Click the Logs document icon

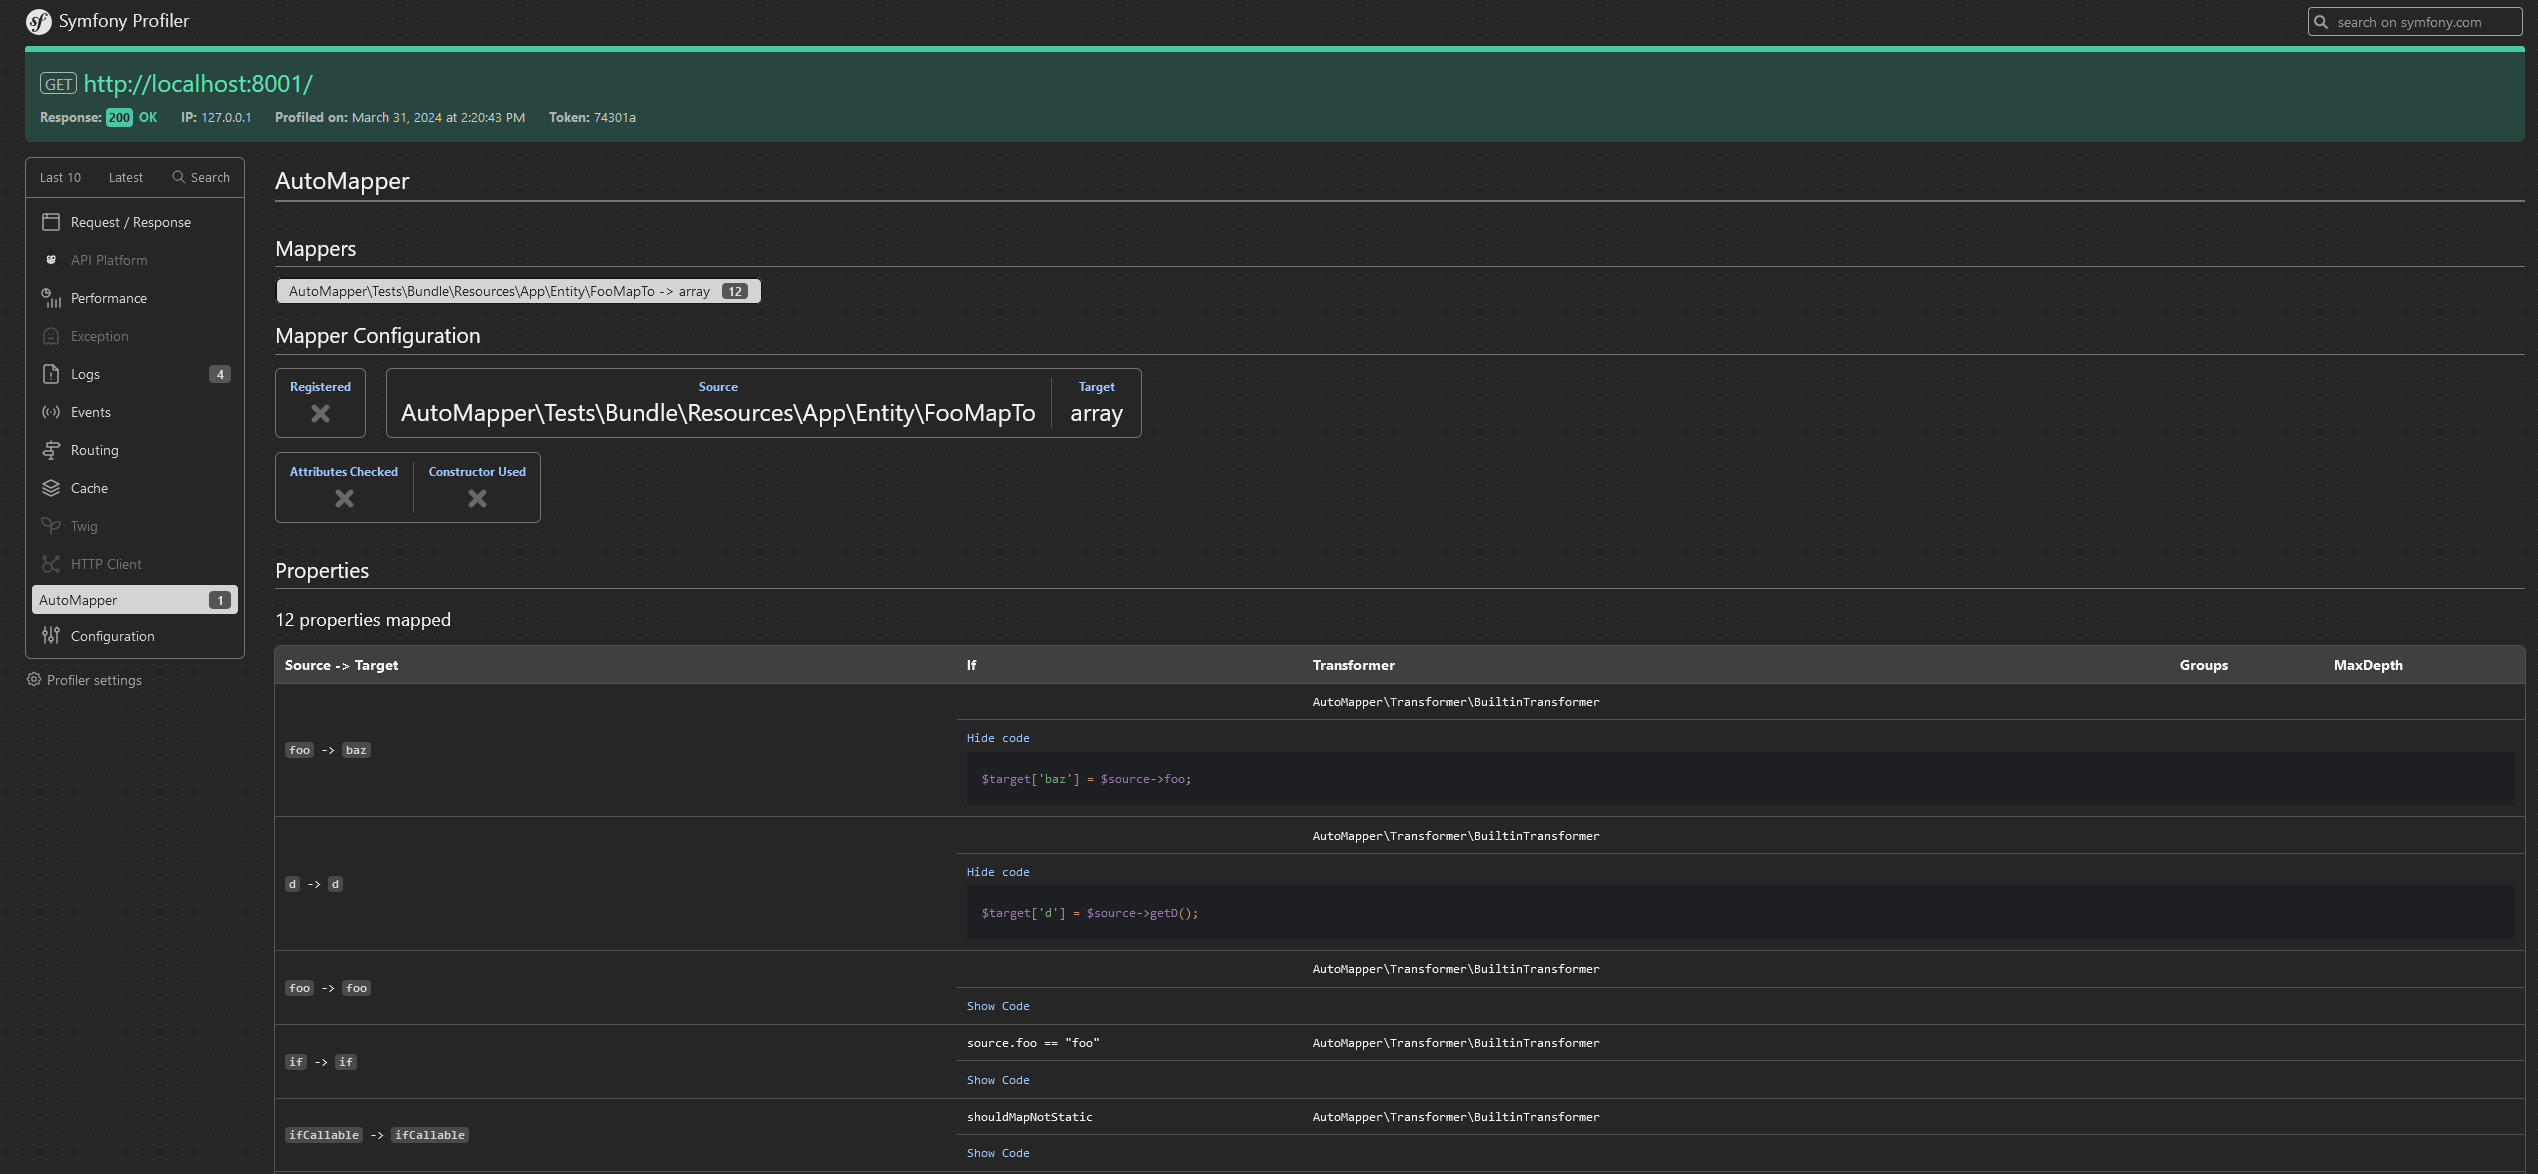[x=51, y=374]
